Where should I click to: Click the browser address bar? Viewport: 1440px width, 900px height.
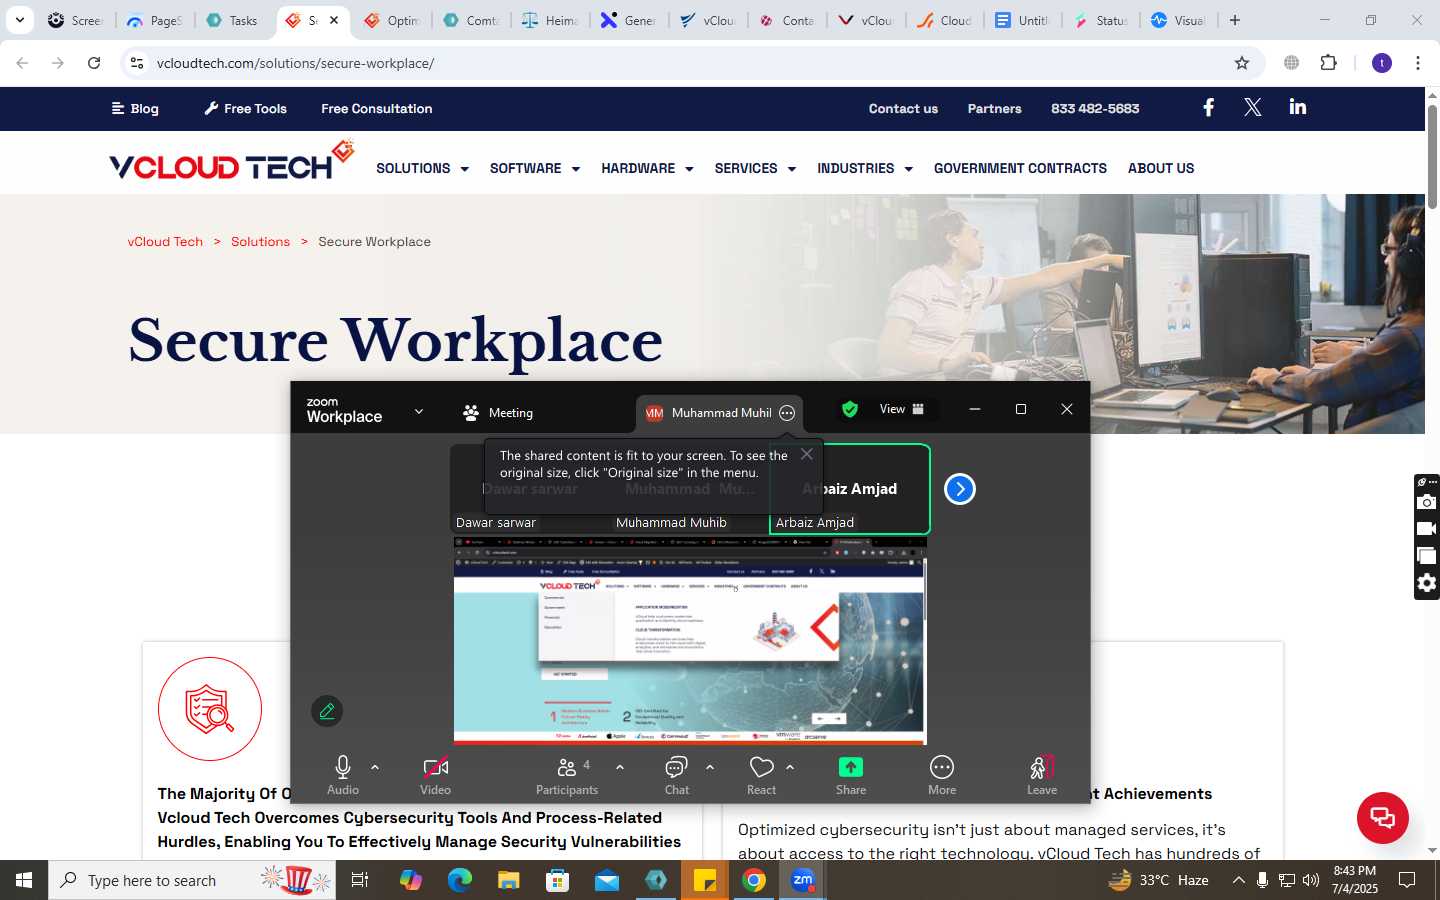click(690, 63)
